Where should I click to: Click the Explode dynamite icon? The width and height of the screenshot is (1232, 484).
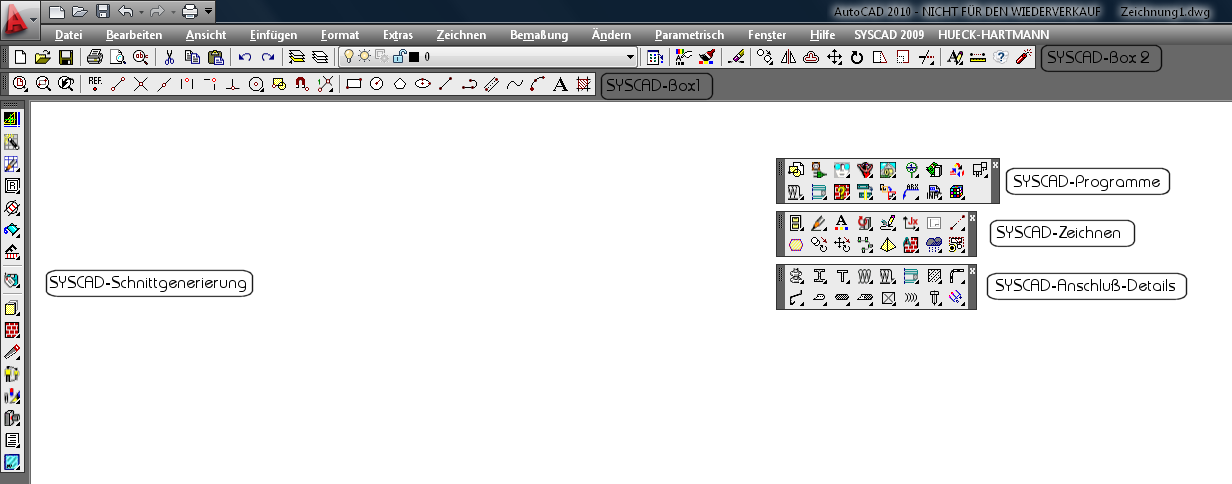pyautogui.click(x=1023, y=57)
